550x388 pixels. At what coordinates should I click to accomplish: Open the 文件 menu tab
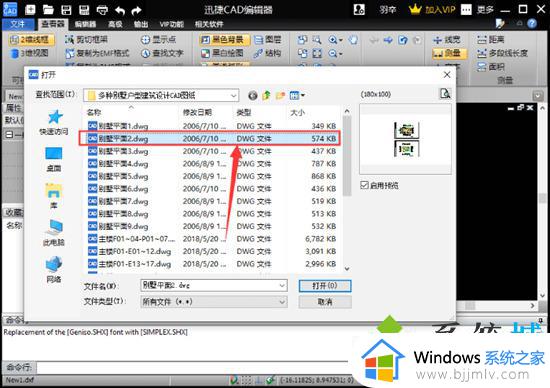tap(18, 24)
